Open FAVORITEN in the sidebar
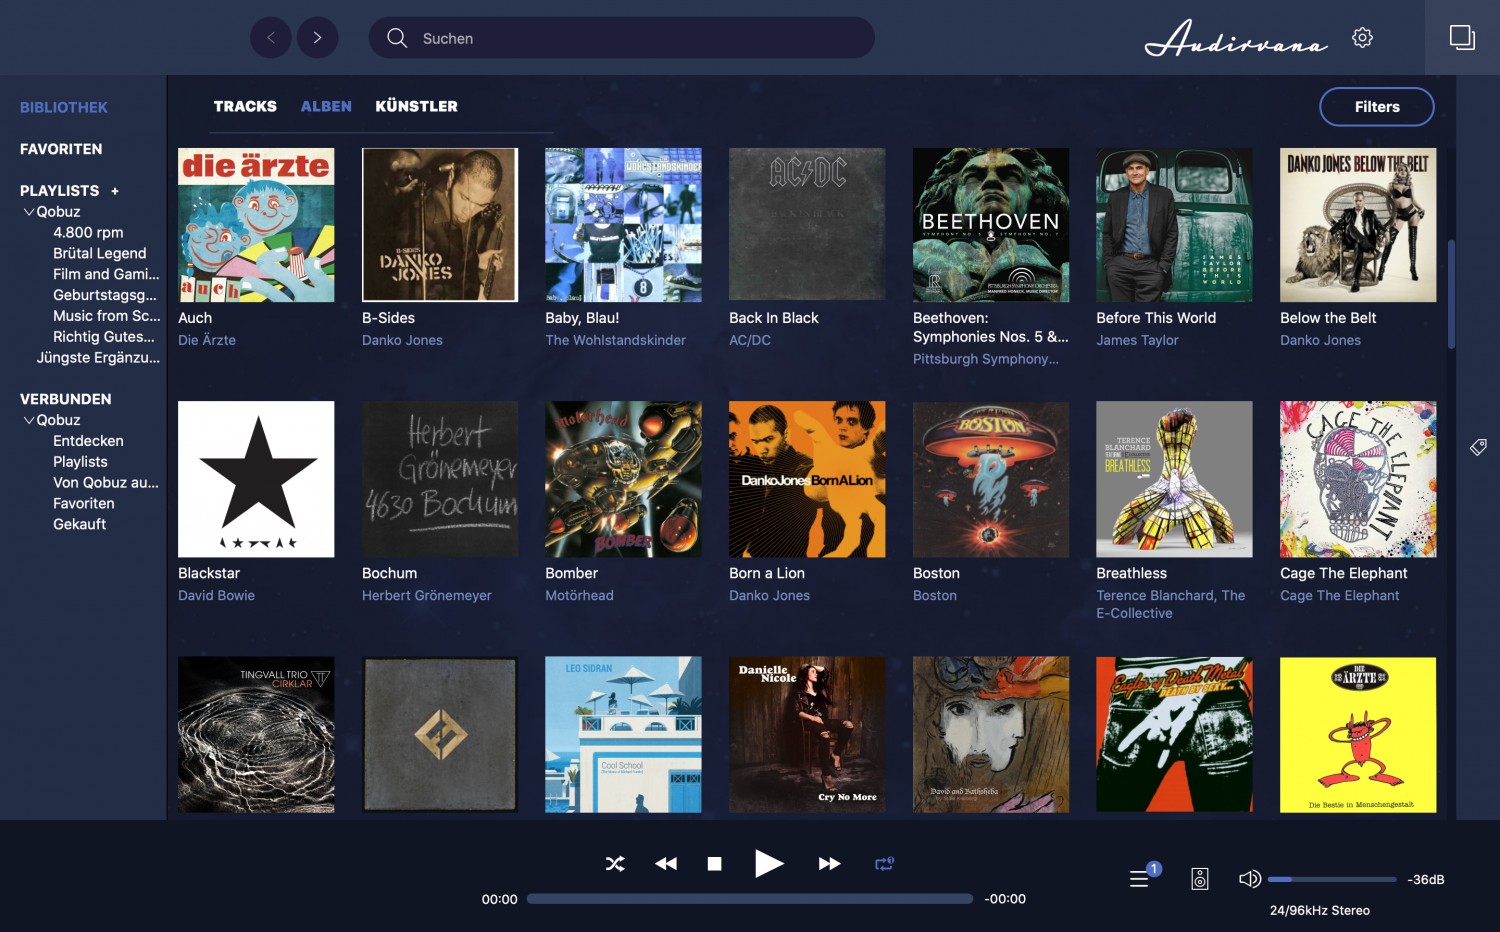The width and height of the screenshot is (1500, 932). pyautogui.click(x=61, y=149)
